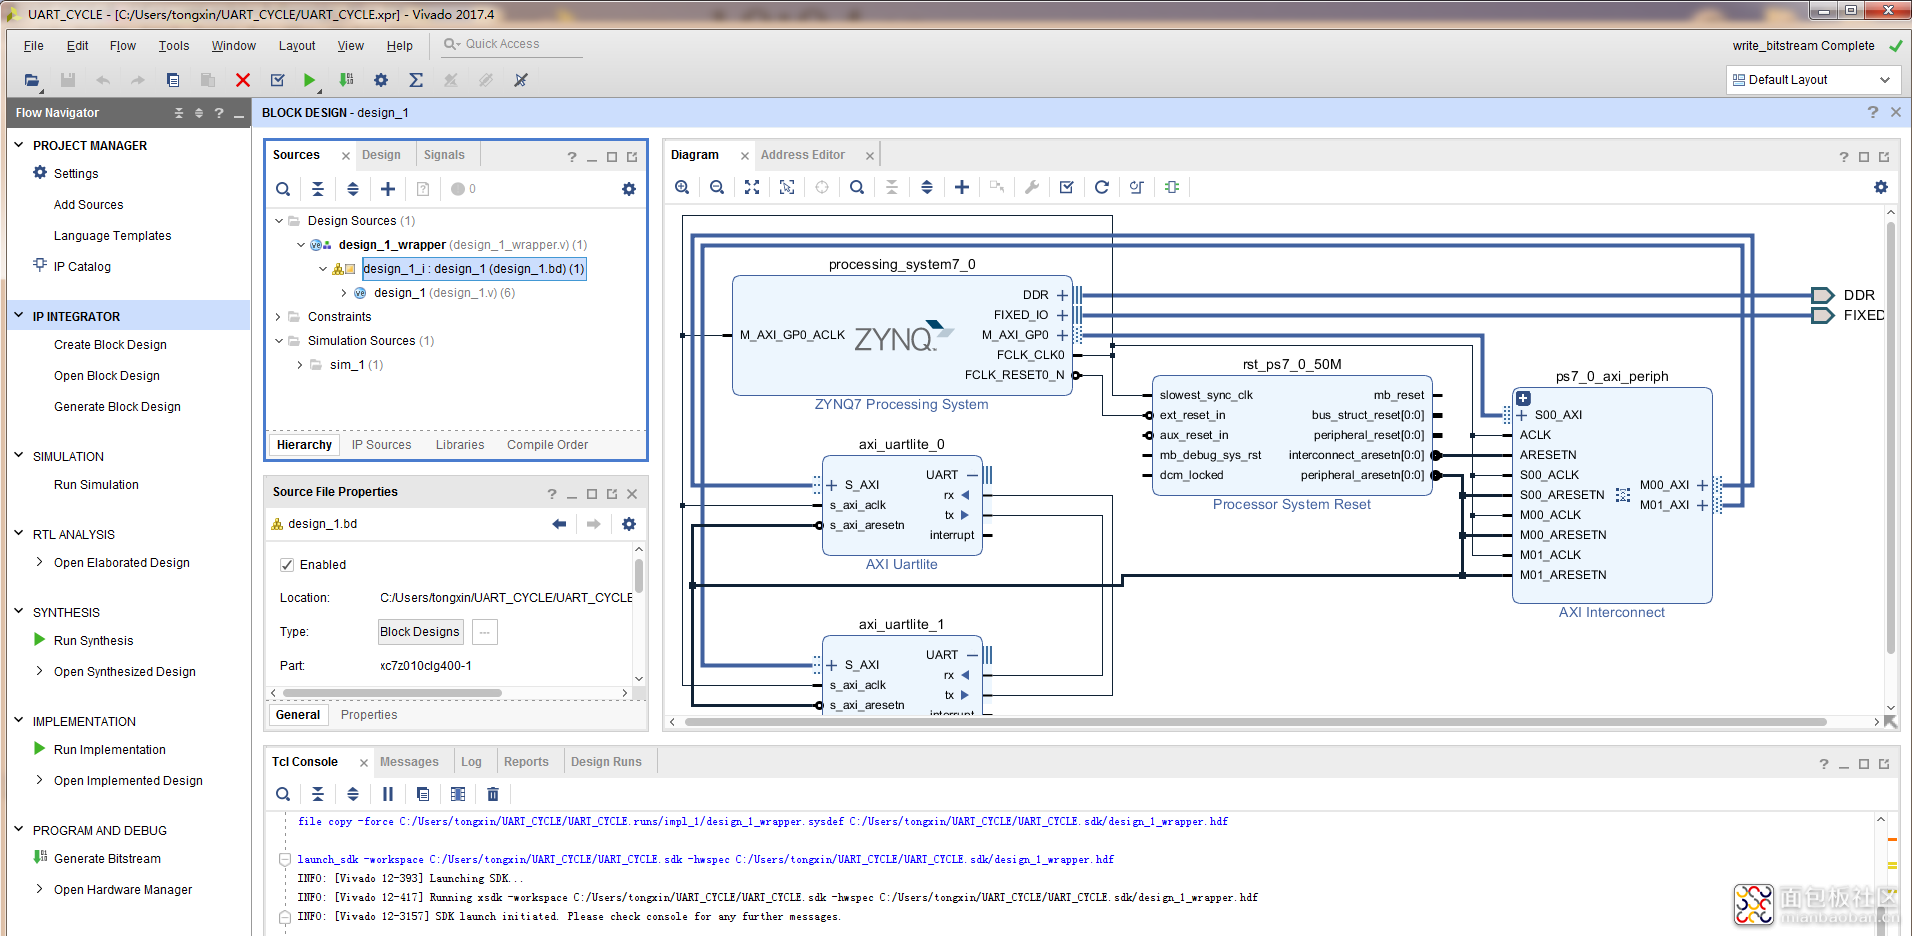Click the Type browse ellipsis button
This screenshot has width=1912, height=936.
coord(484,632)
